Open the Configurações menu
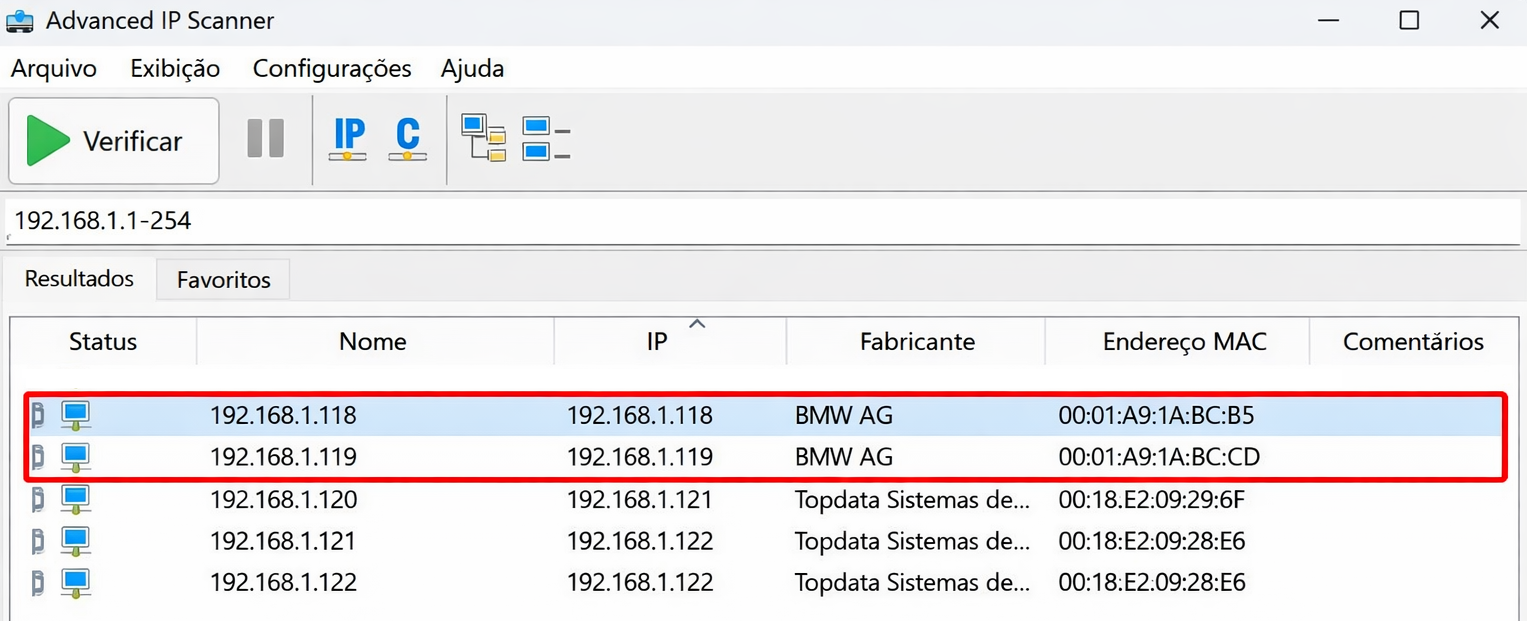The width and height of the screenshot is (1527, 621). point(332,69)
